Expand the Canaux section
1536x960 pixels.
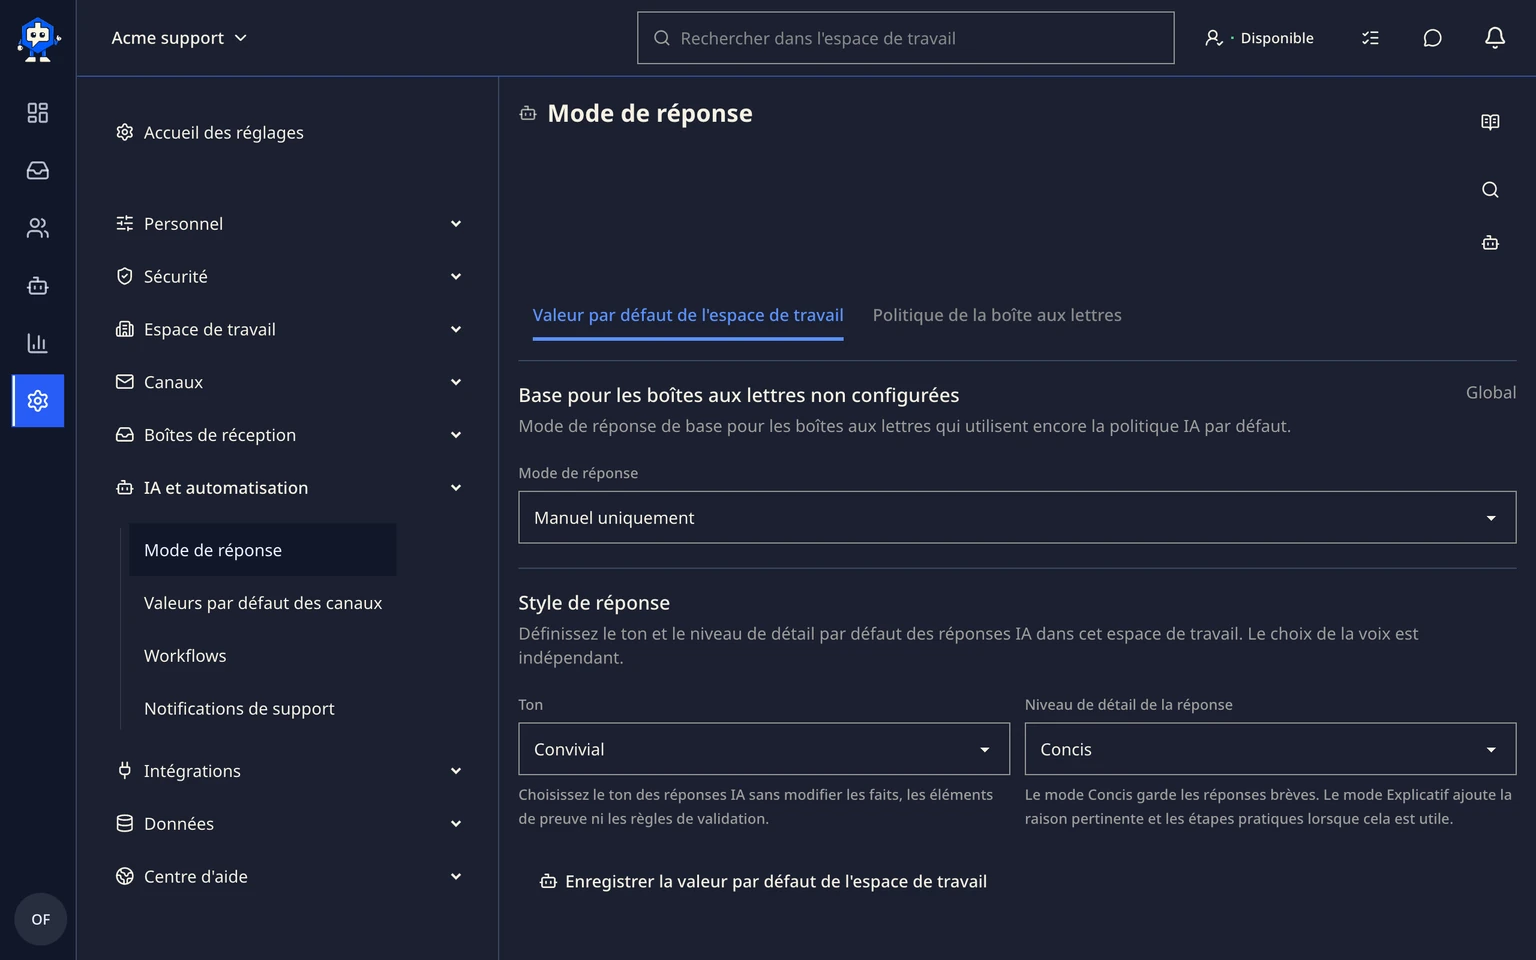tap(290, 382)
